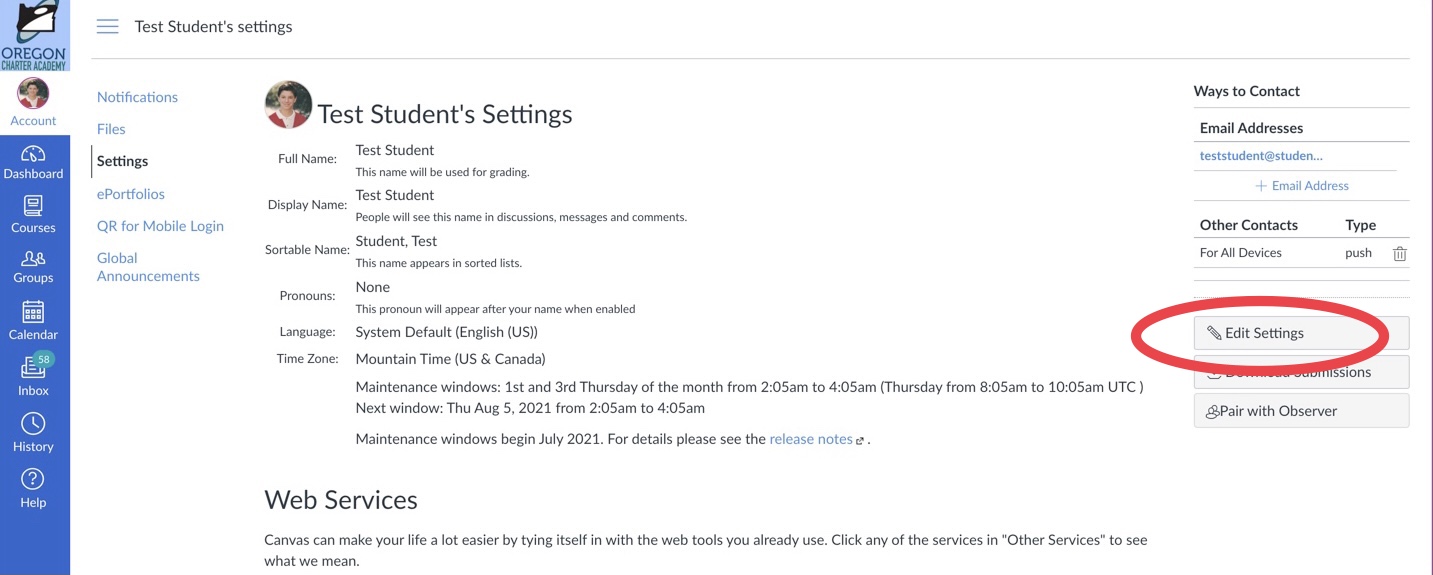The width and height of the screenshot is (1433, 575).
Task: Add a new Email Address
Action: pyautogui.click(x=1302, y=186)
